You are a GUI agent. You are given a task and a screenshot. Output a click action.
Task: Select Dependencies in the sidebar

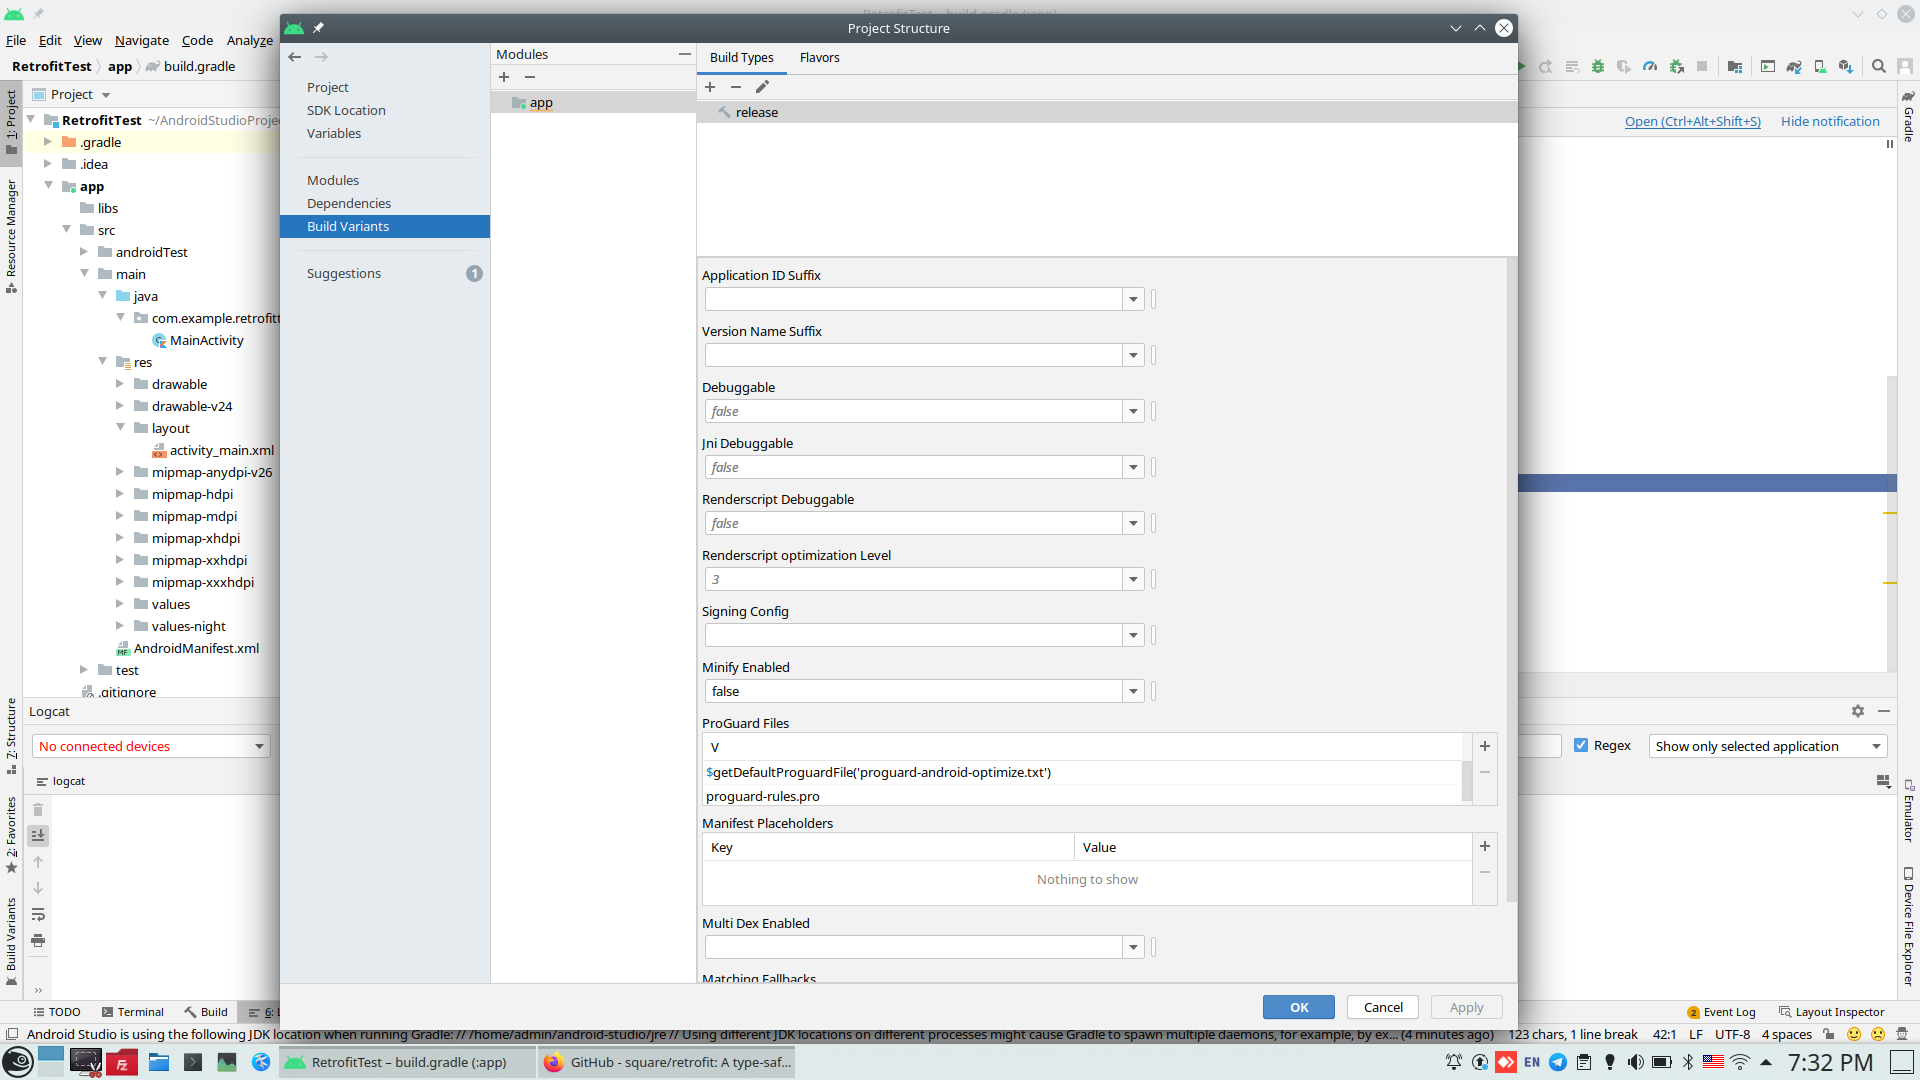click(348, 203)
